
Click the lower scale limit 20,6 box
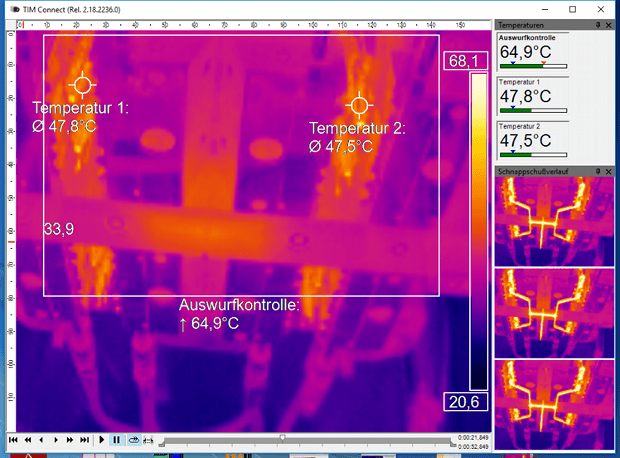tap(465, 402)
